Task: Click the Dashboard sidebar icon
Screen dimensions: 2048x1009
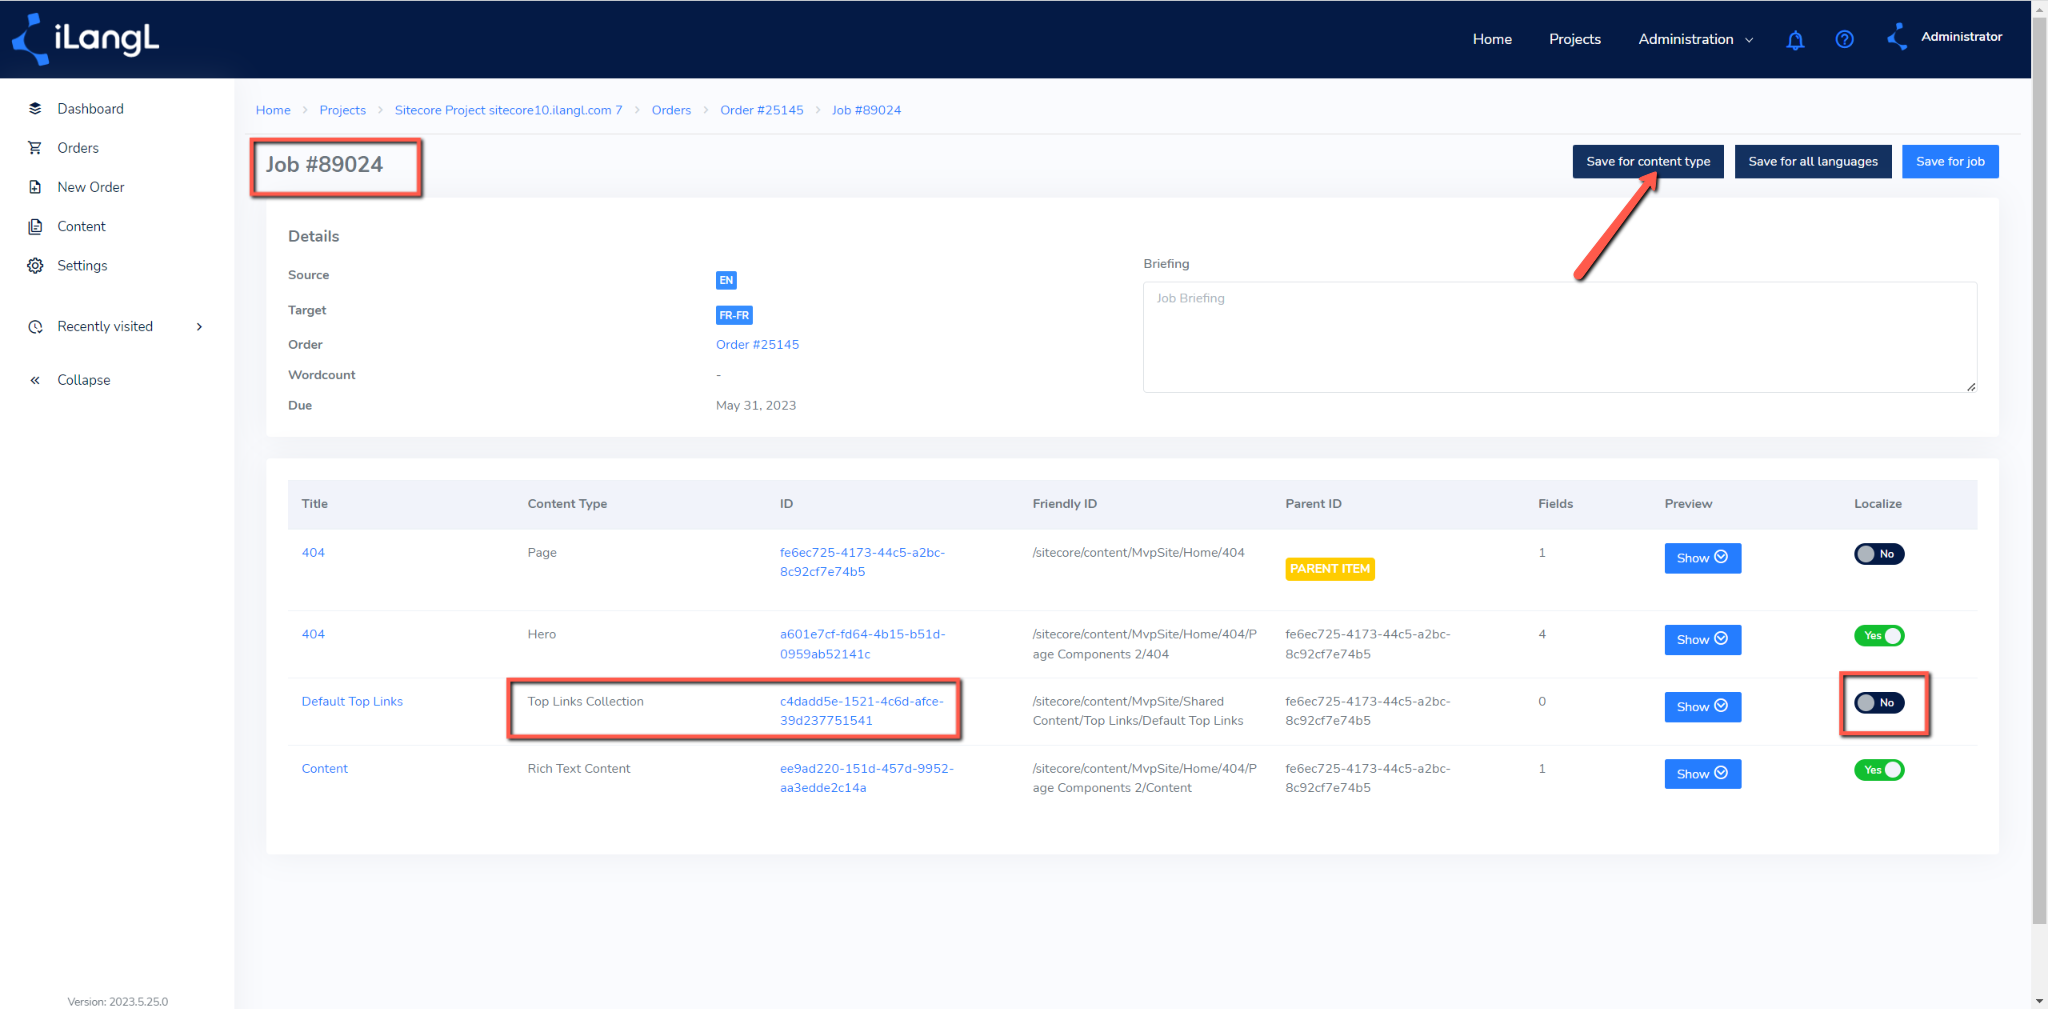Action: tap(35, 108)
